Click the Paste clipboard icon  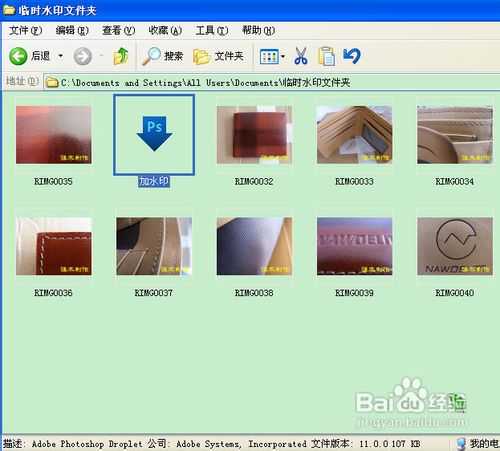click(x=327, y=56)
